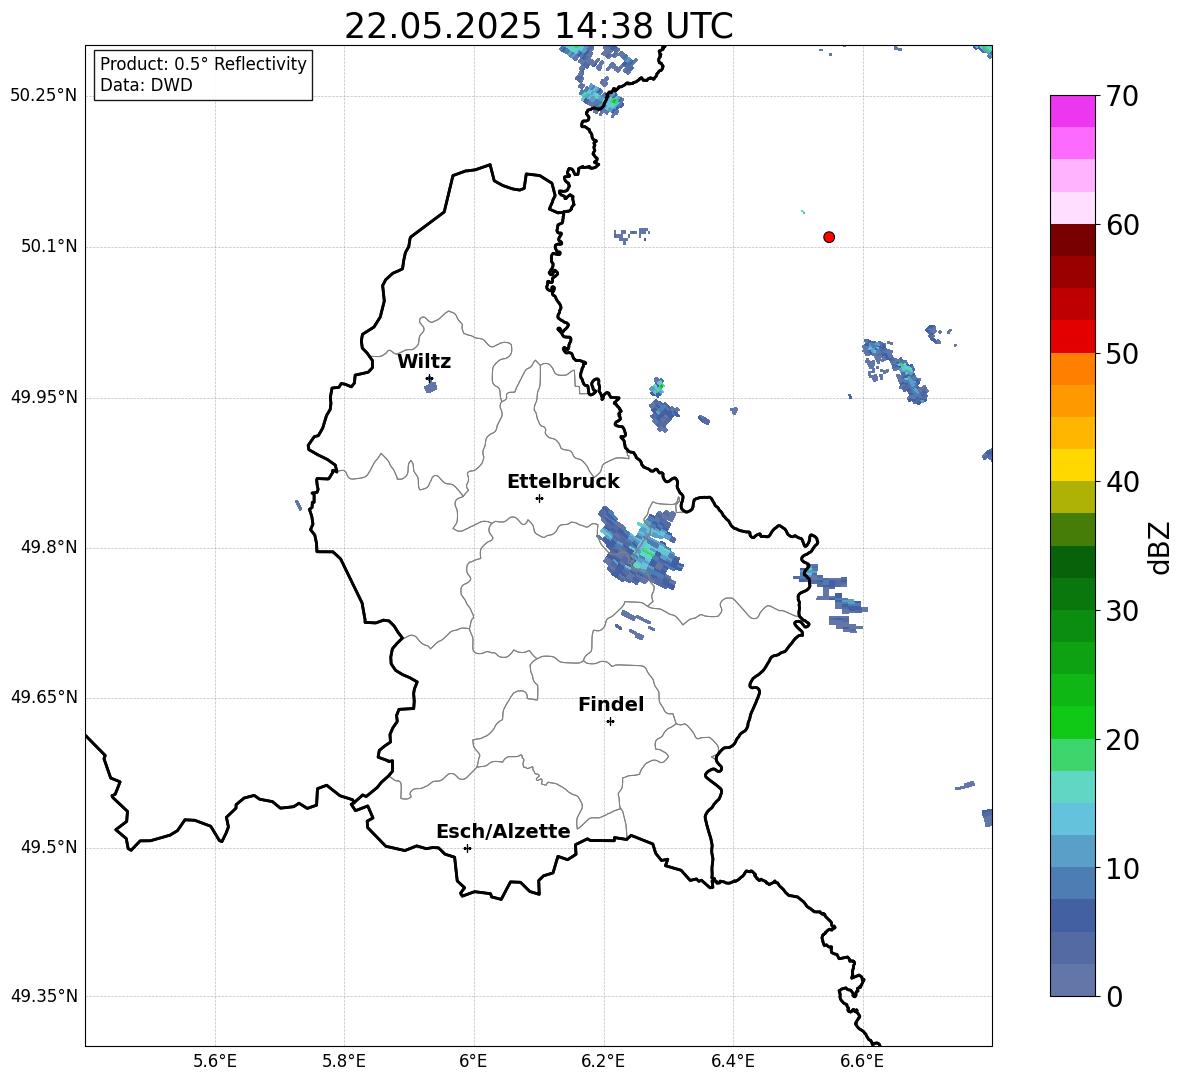
Task: Click the yellow colorbar segment at 40 dBZ
Action: 1072,465
